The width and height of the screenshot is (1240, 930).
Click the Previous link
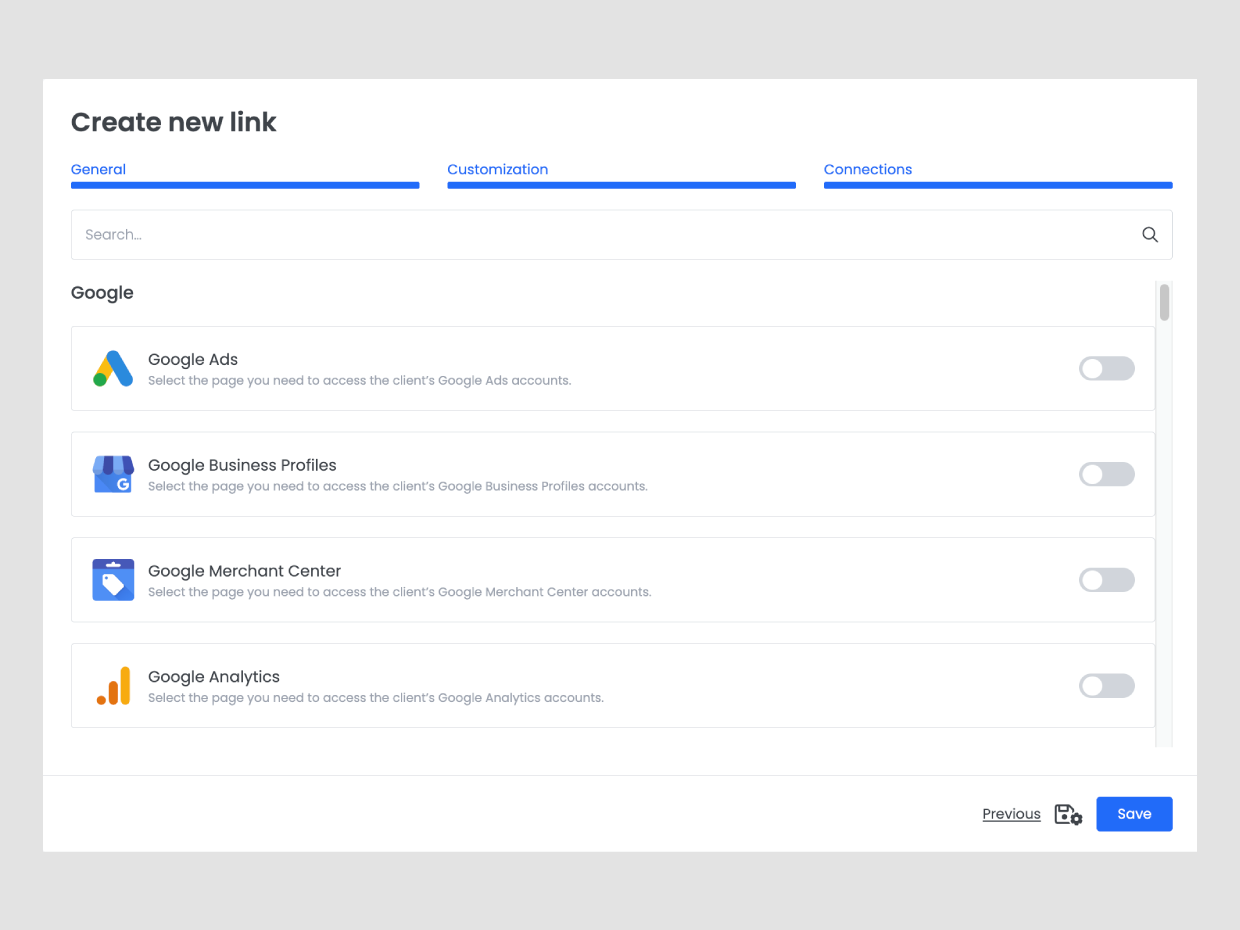[x=1011, y=814]
